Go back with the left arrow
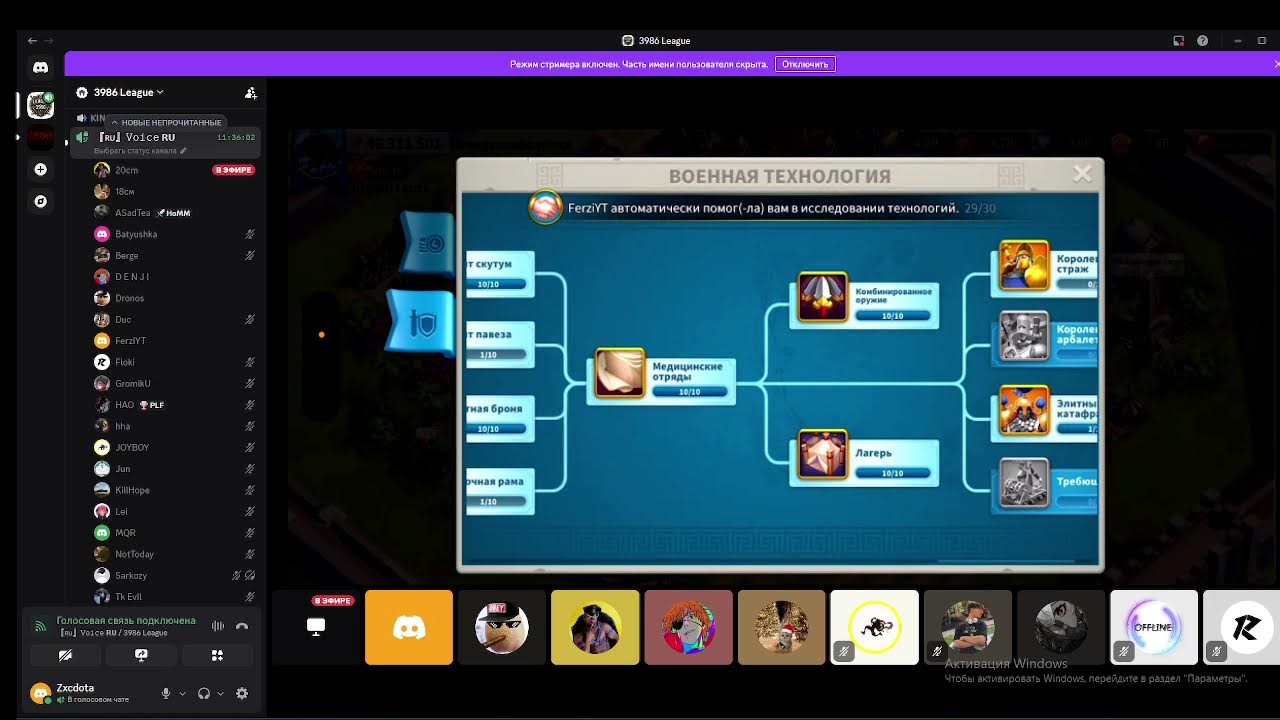Image resolution: width=1280 pixels, height=720 pixels. [x=32, y=41]
